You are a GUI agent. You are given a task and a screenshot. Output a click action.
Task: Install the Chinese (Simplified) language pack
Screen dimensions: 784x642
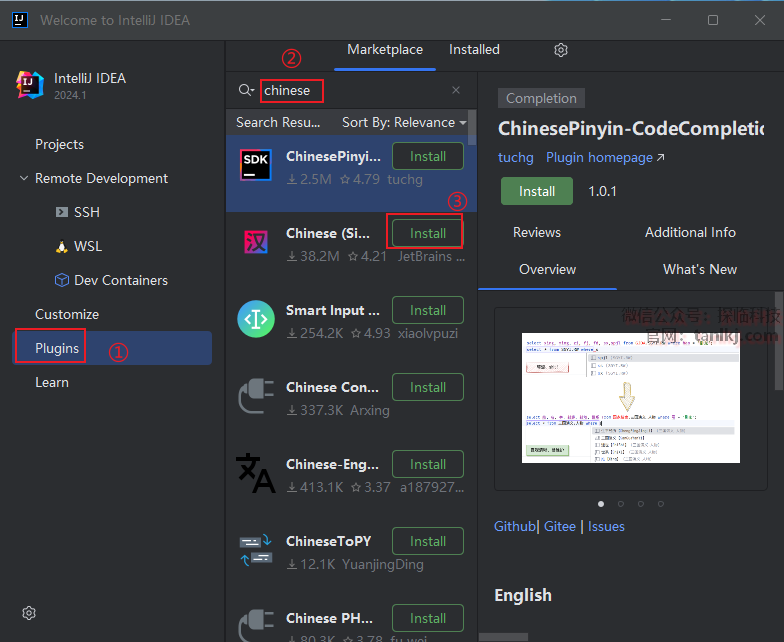(x=427, y=233)
